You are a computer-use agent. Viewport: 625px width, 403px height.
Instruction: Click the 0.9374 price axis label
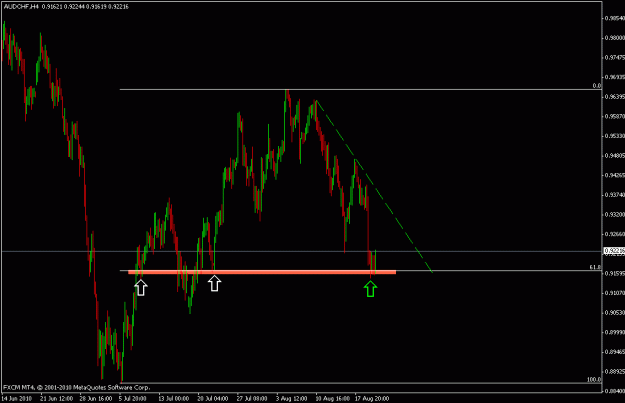(615, 195)
